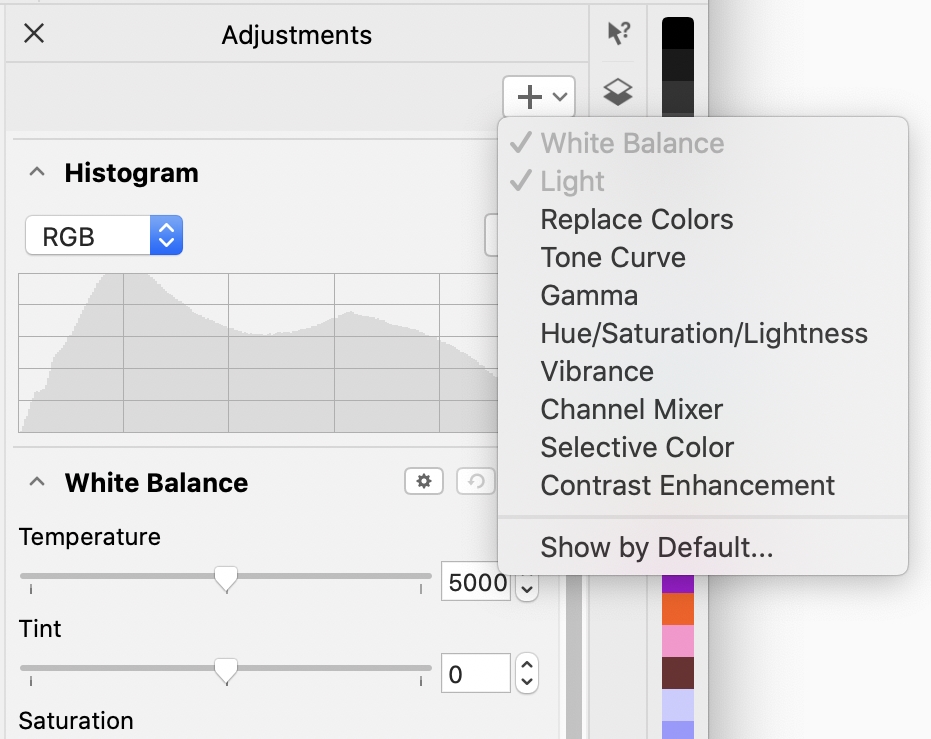
Task: Reset White Balance with the undo arrow icon
Action: (476, 482)
